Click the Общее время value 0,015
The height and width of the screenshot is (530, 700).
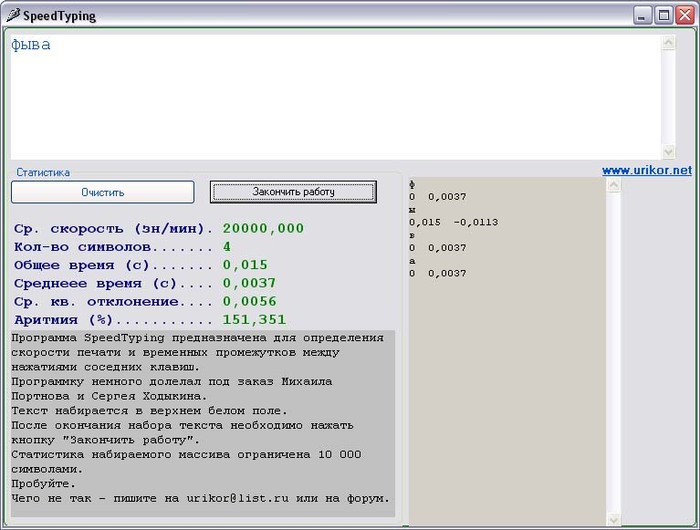(x=245, y=265)
